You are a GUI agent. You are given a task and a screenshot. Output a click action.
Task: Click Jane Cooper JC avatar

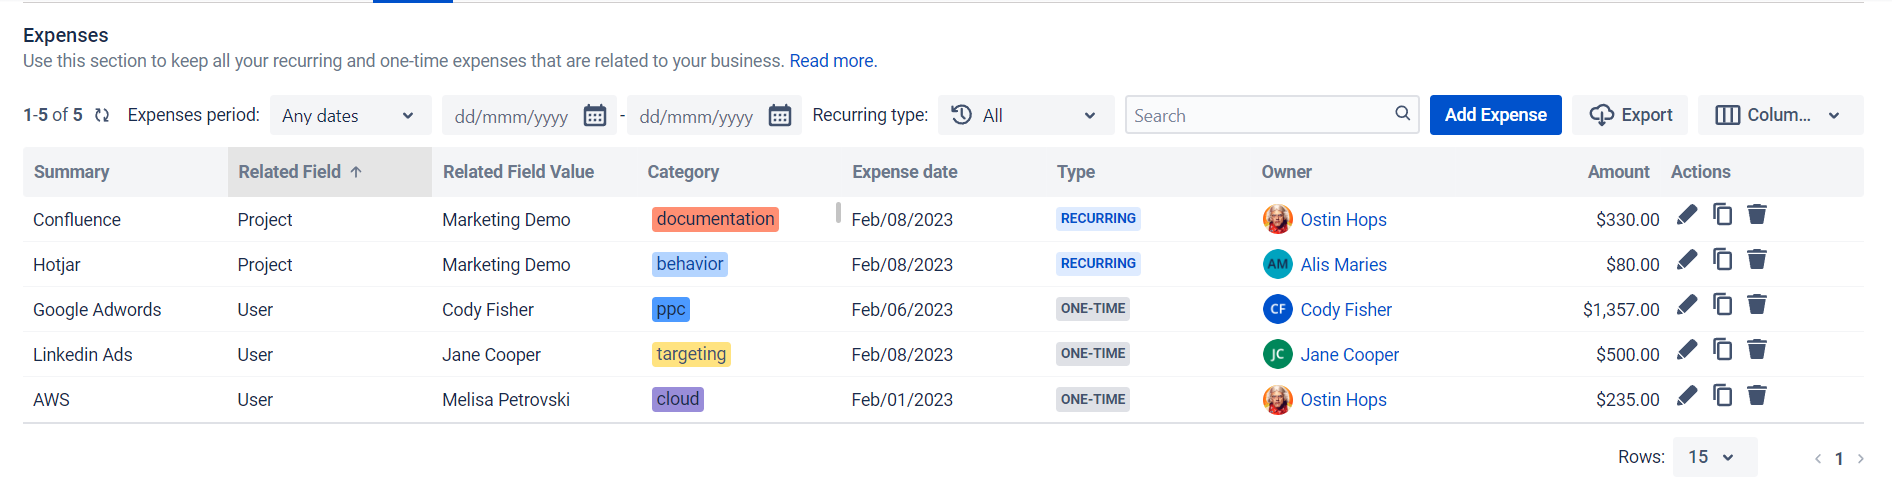[1278, 354]
